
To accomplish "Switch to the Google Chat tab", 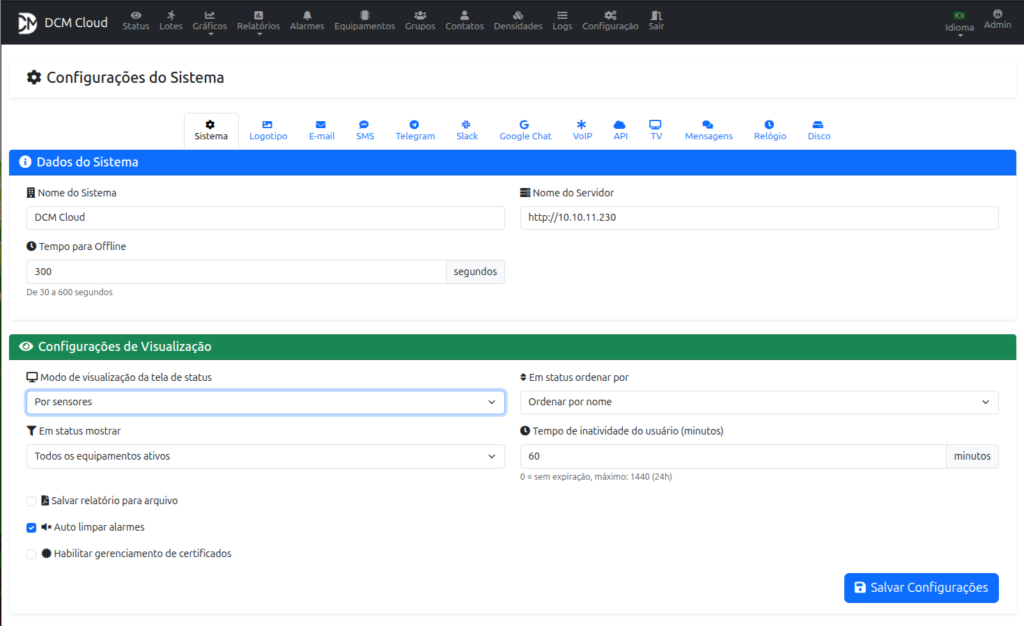I will pyautogui.click(x=525, y=130).
